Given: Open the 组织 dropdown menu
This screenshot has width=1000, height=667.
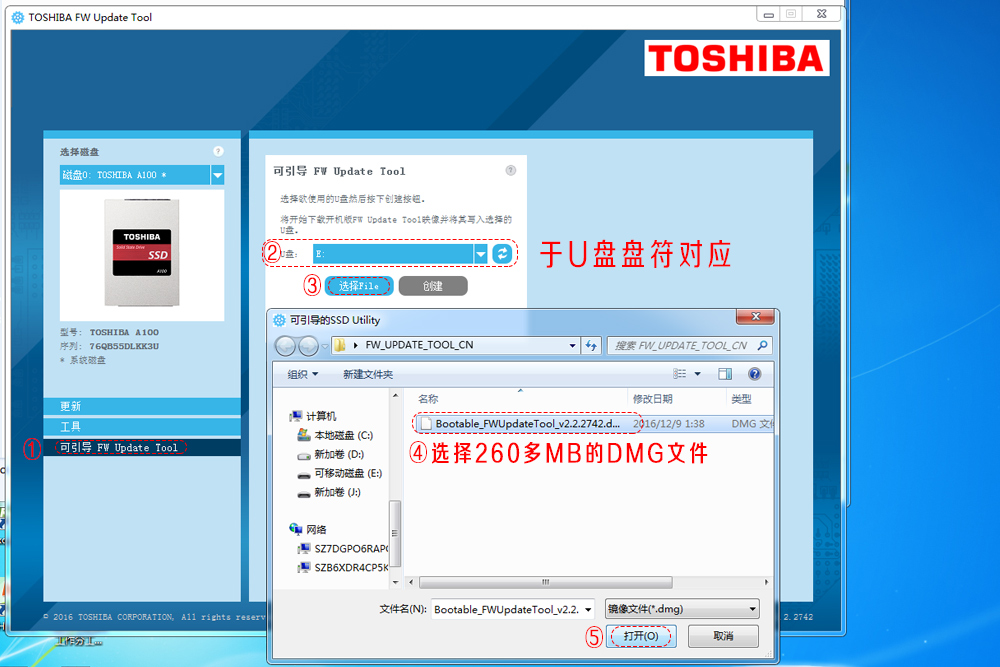Looking at the screenshot, I should click(302, 374).
